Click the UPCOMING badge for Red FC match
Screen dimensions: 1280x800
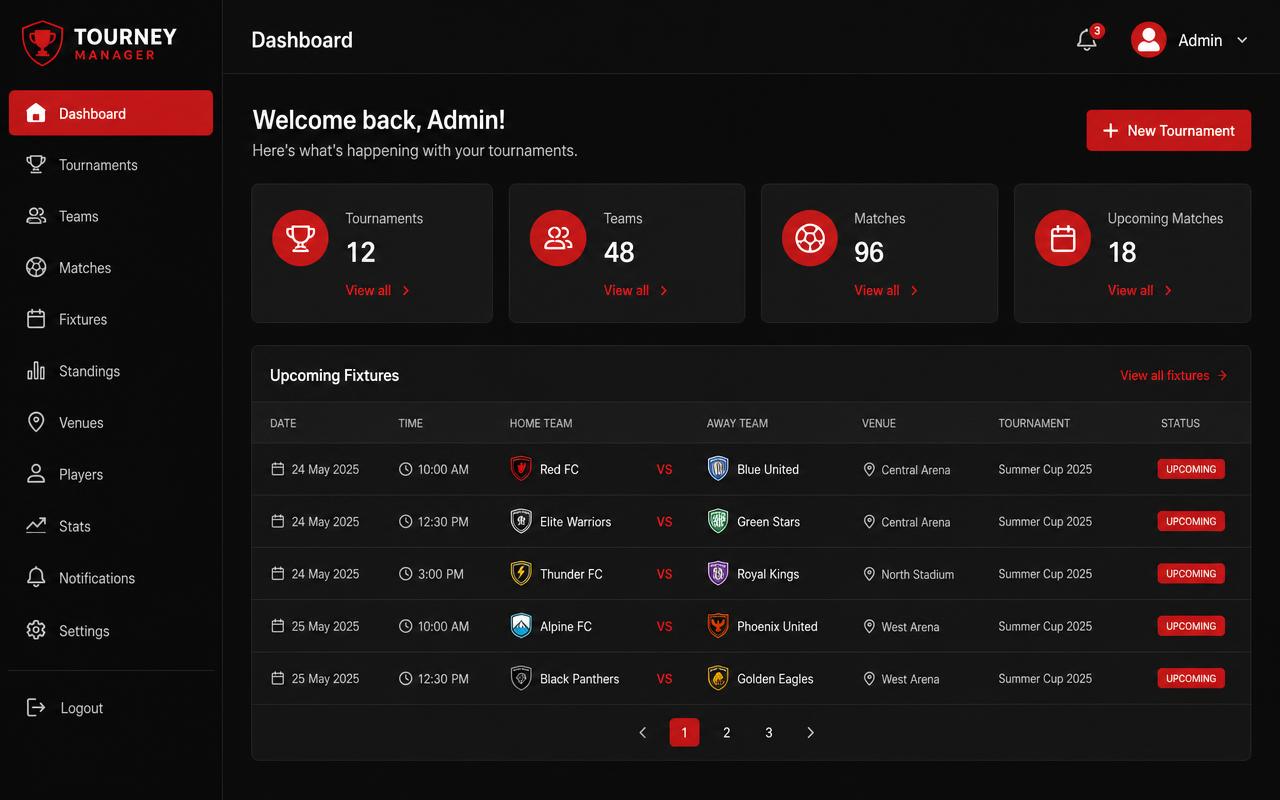pos(1191,469)
